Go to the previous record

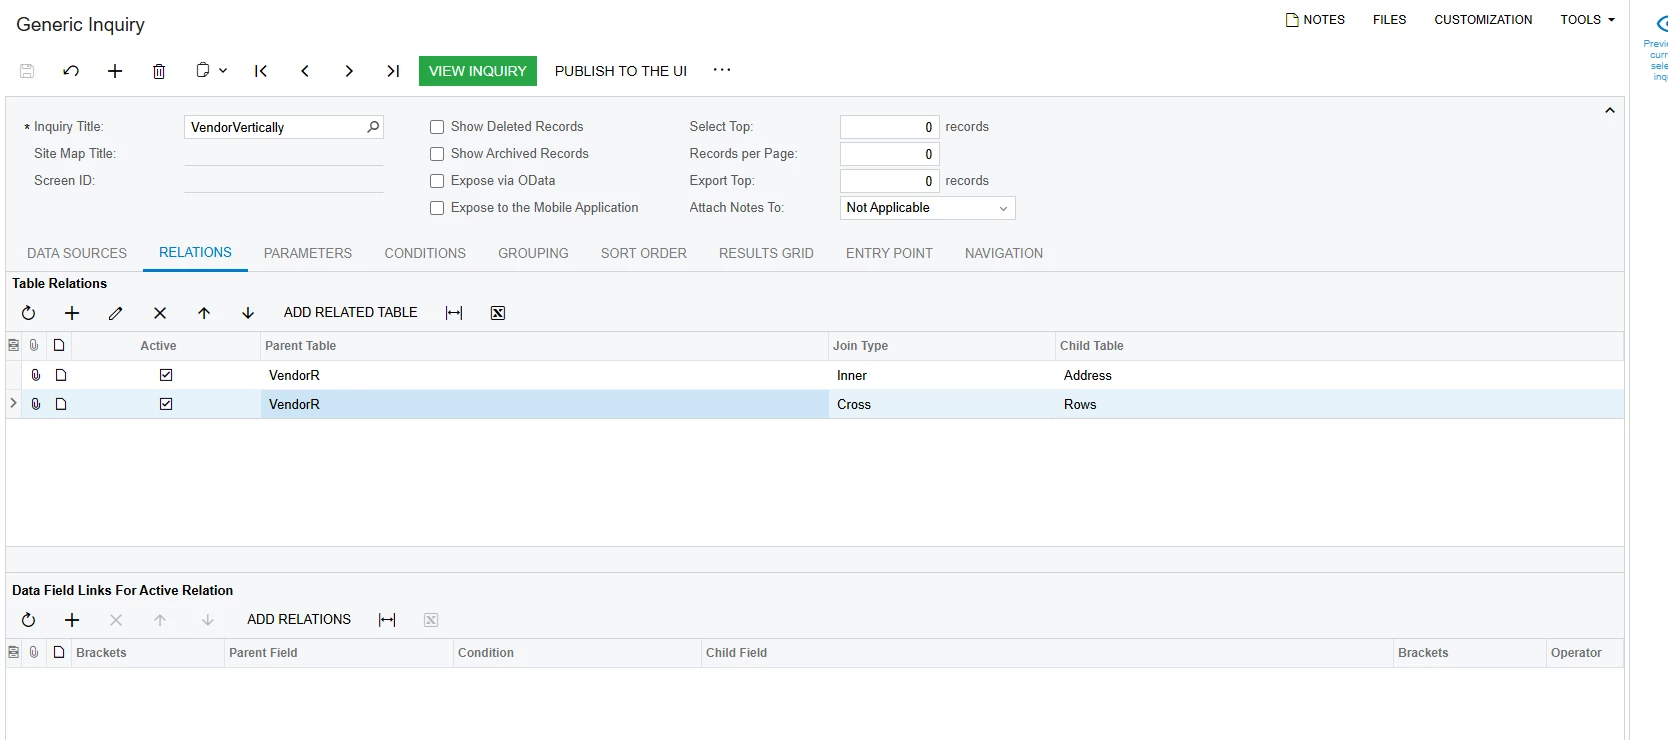click(x=305, y=71)
